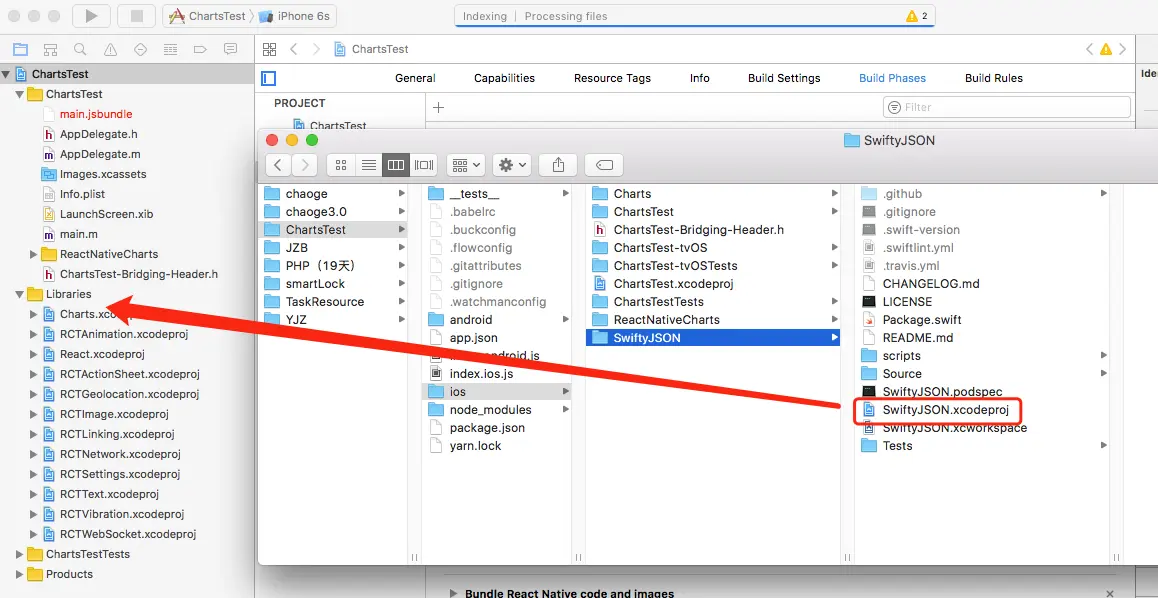The image size is (1158, 598).
Task: Click Finder back button
Action: pos(277,165)
